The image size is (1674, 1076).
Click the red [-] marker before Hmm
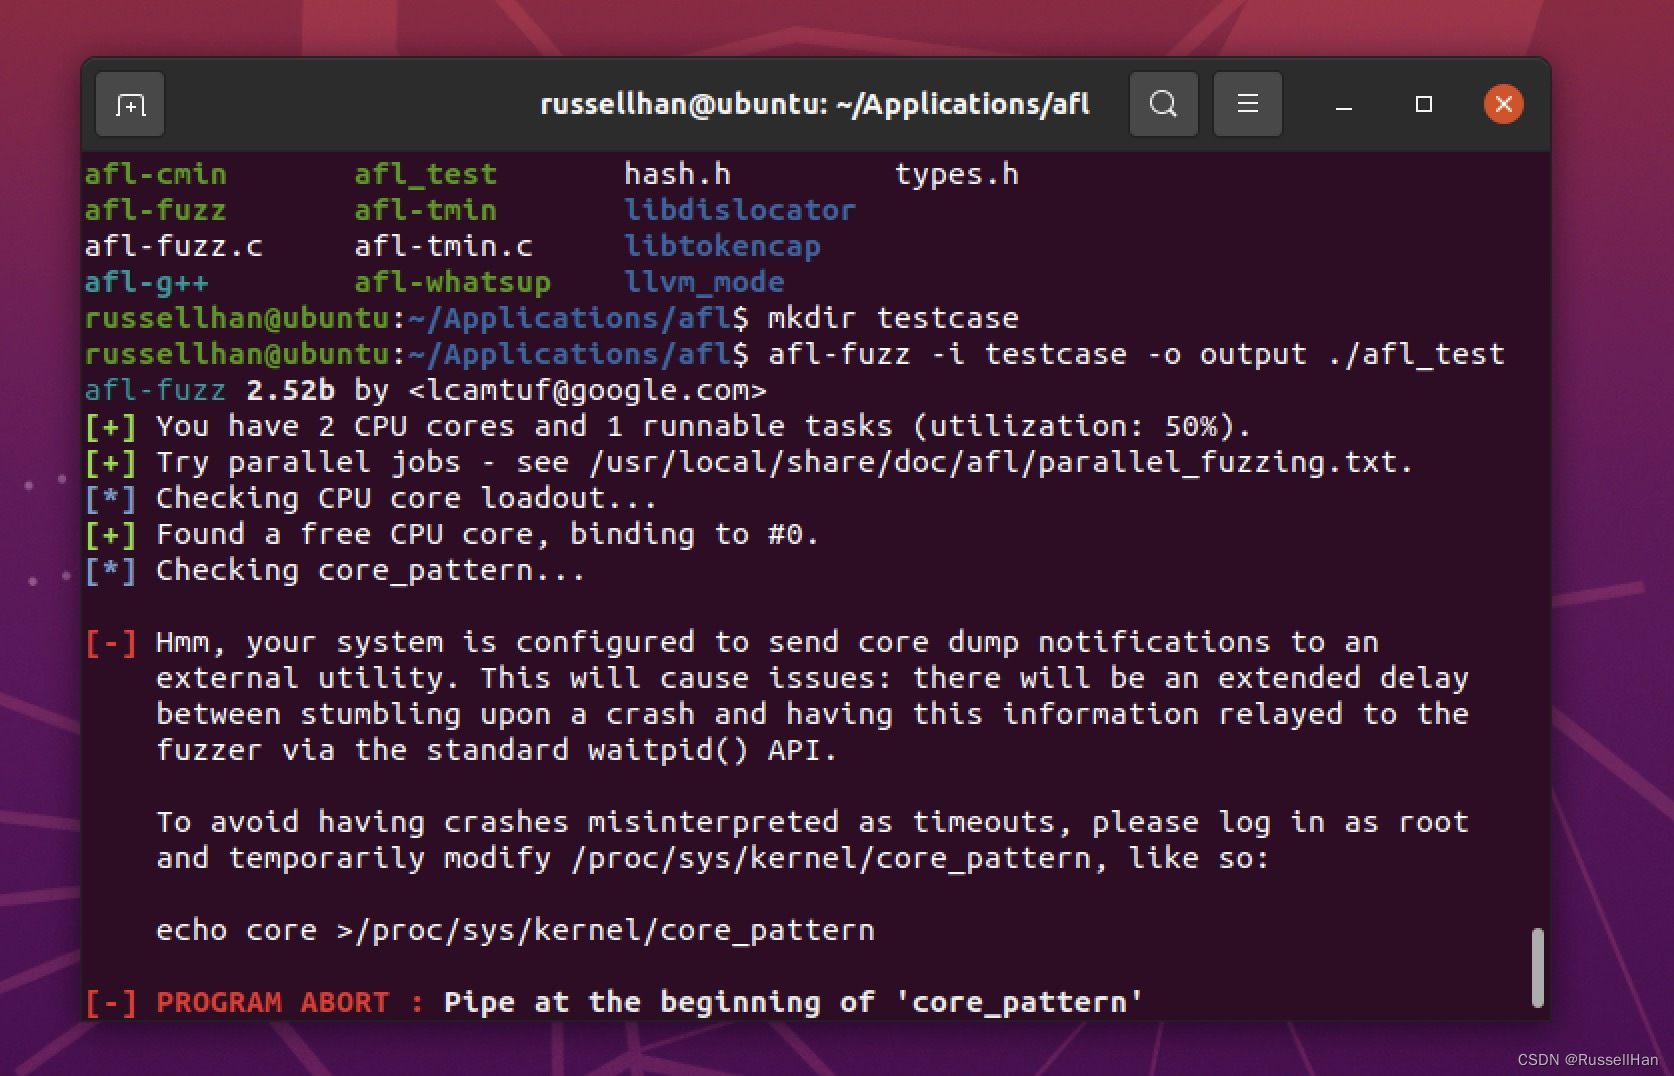111,642
